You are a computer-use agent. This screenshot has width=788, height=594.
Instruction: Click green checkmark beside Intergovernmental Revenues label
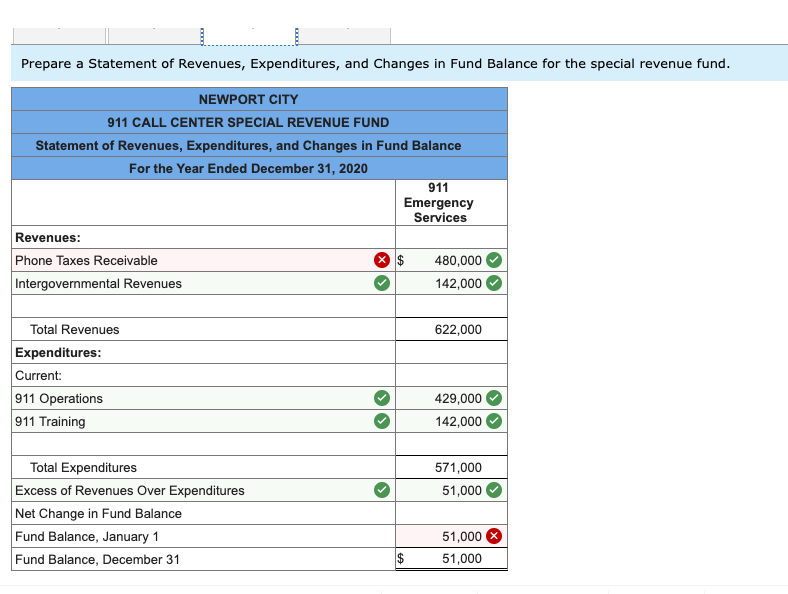382,283
